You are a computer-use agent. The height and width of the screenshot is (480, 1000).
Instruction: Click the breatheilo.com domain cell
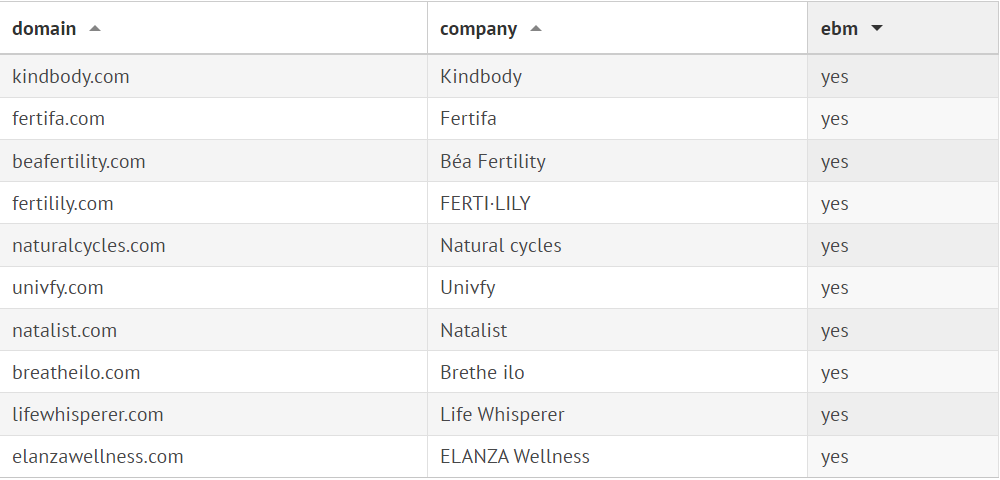pos(76,373)
